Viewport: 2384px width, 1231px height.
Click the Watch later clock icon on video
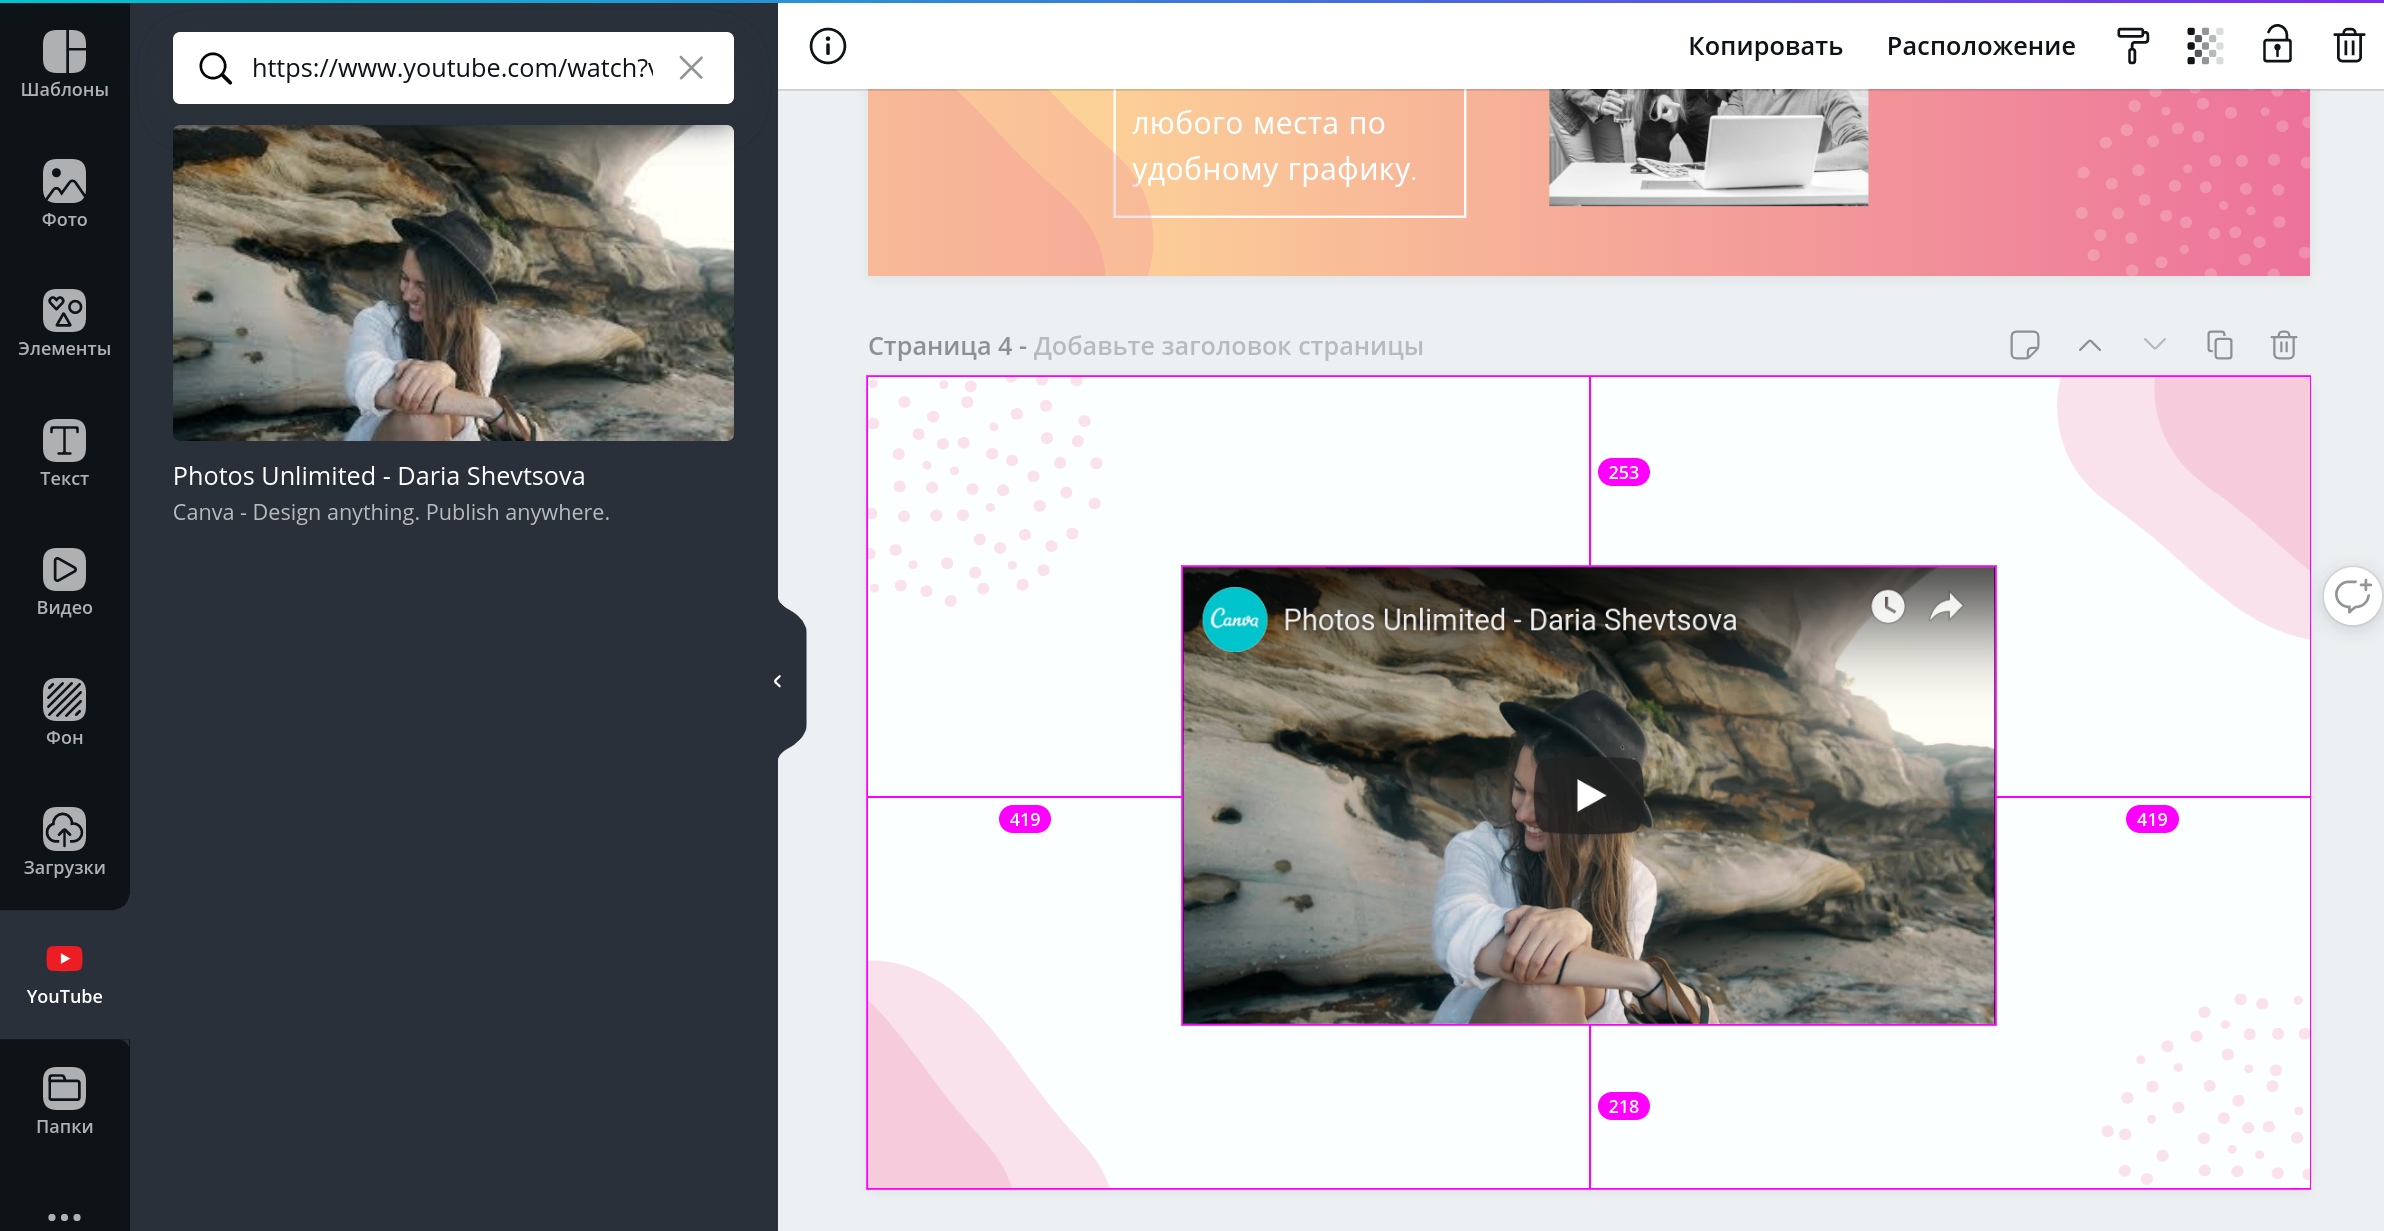pos(1887,606)
